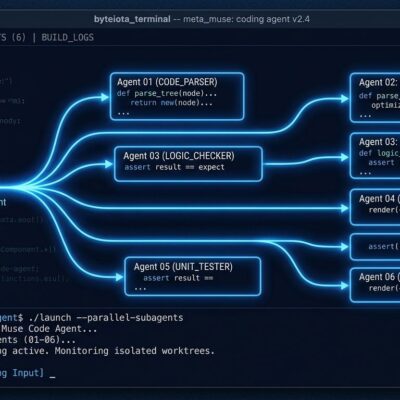Click the 'byteiota_terminal' window title text

(x=132, y=19)
